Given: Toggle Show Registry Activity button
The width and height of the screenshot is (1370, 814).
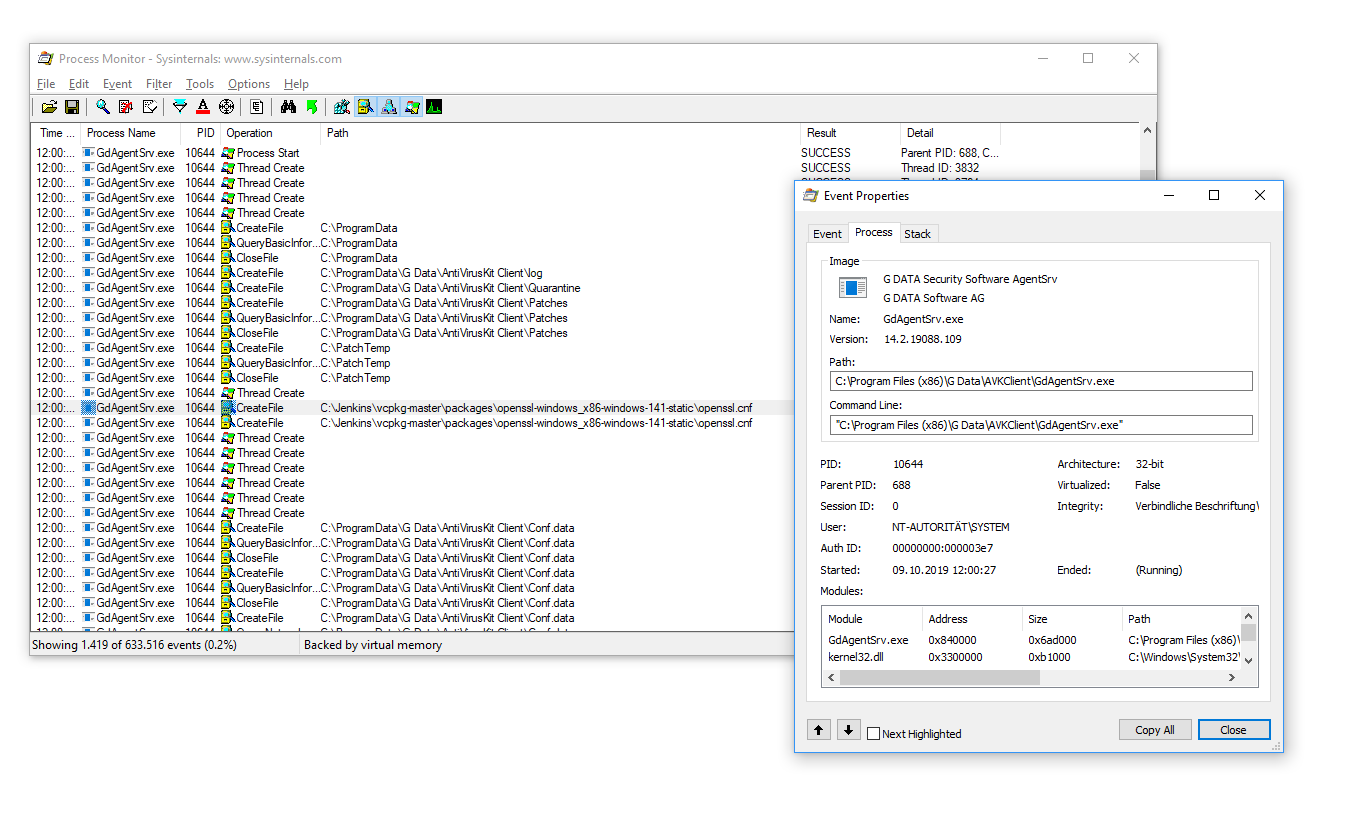Looking at the screenshot, I should pyautogui.click(x=342, y=107).
